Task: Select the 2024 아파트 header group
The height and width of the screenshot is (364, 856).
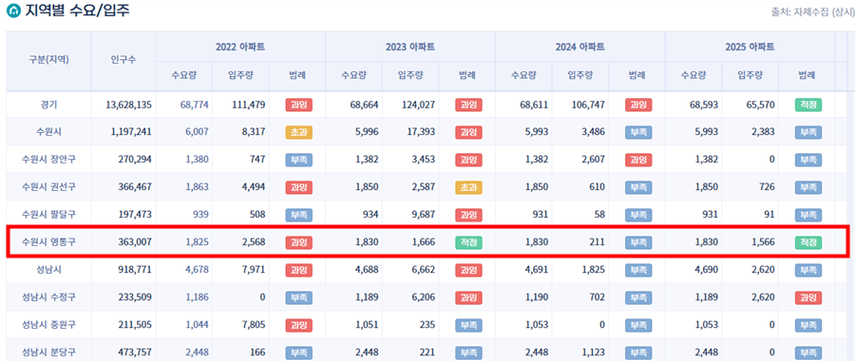Action: 580,47
